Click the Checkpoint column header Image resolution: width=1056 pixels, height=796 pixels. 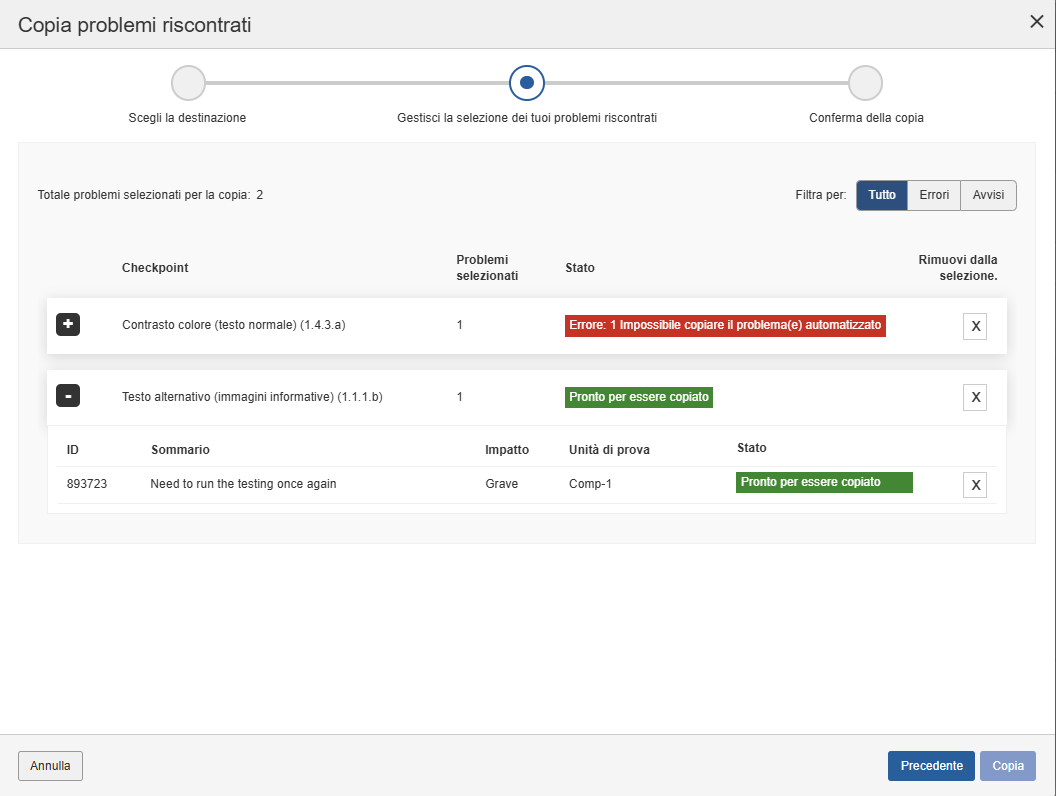pos(155,268)
